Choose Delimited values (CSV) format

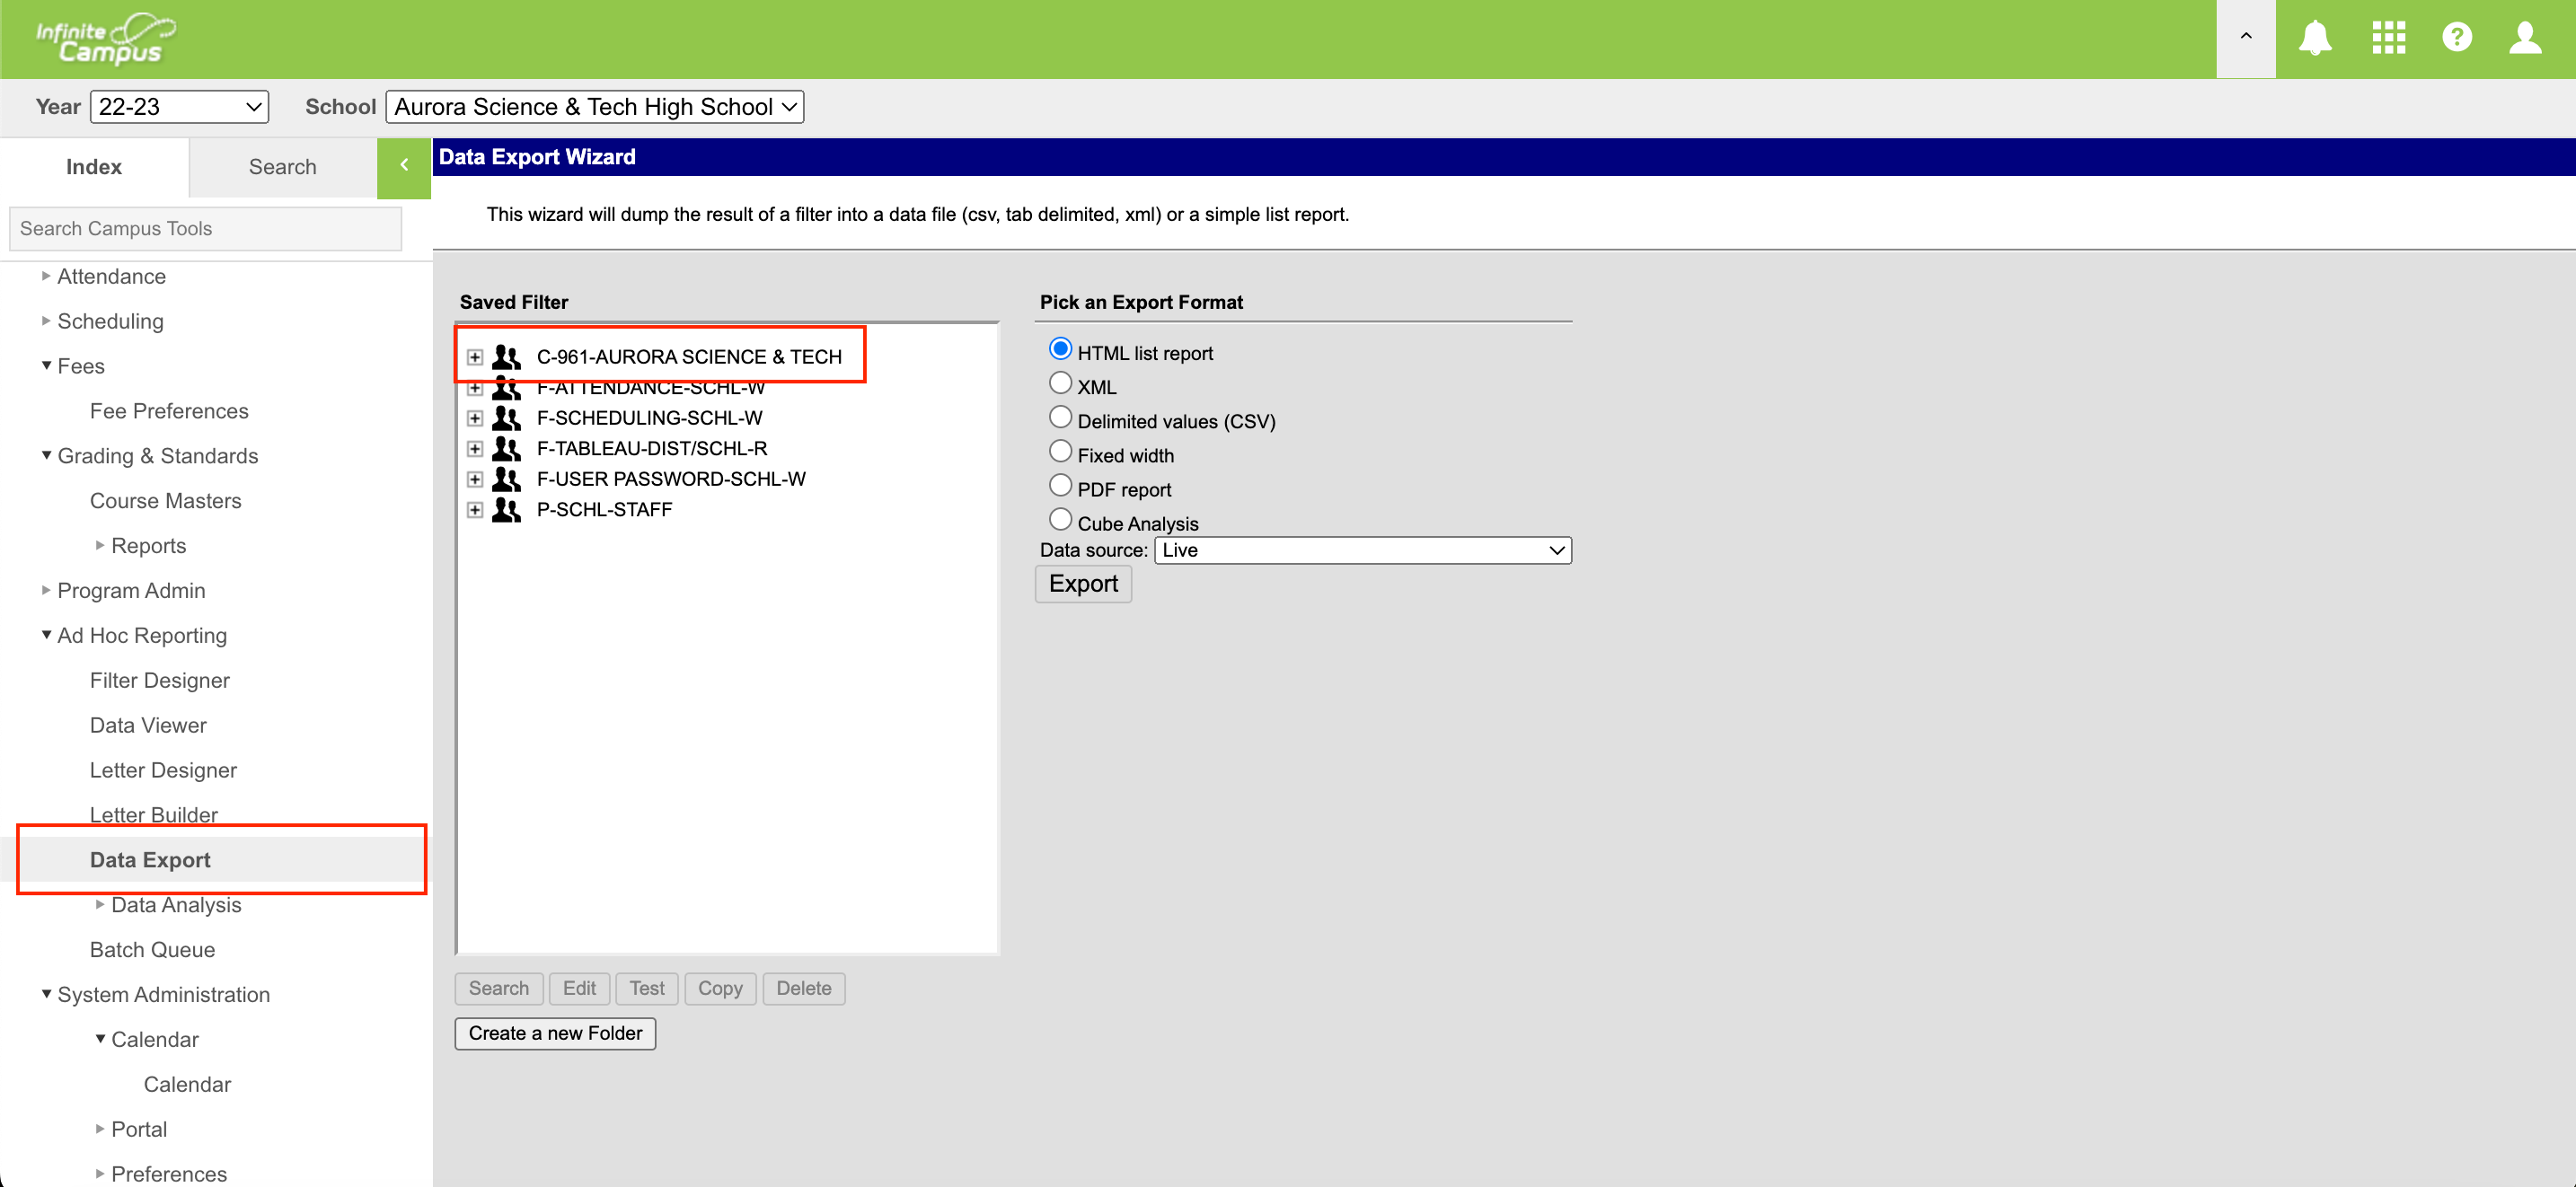click(x=1060, y=417)
